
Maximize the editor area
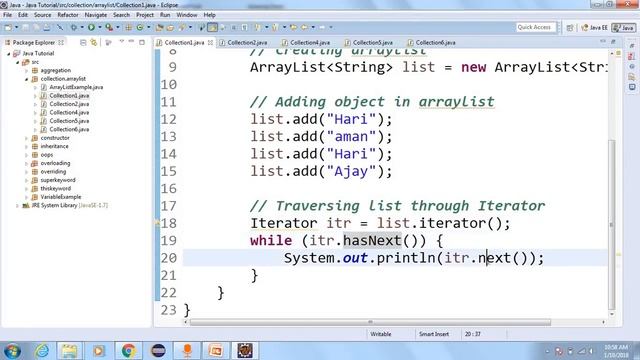click(613, 42)
